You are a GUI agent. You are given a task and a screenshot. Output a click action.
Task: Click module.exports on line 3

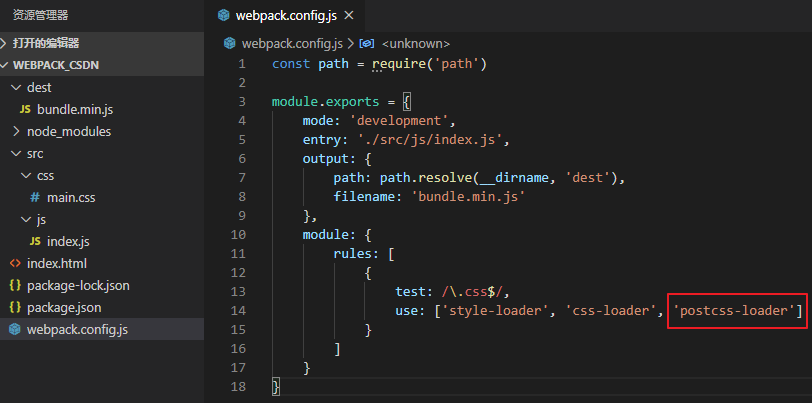coord(326,102)
